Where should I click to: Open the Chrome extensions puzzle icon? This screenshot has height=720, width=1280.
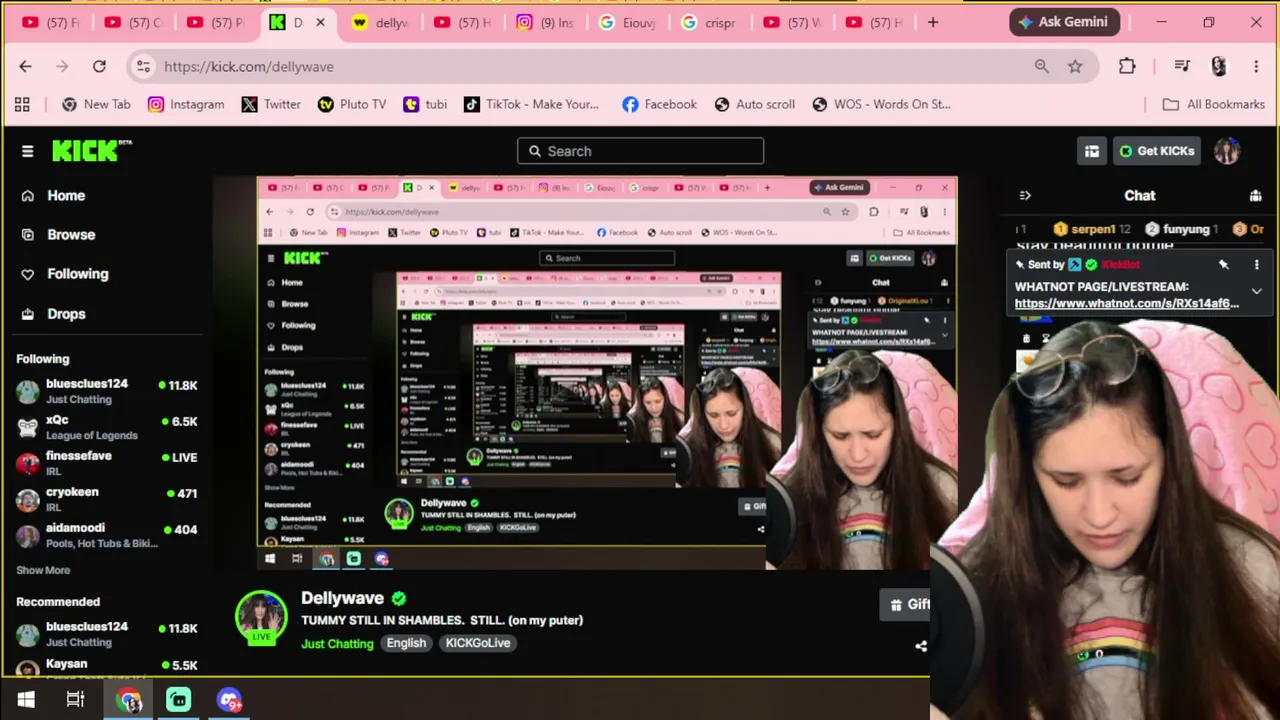[1127, 66]
